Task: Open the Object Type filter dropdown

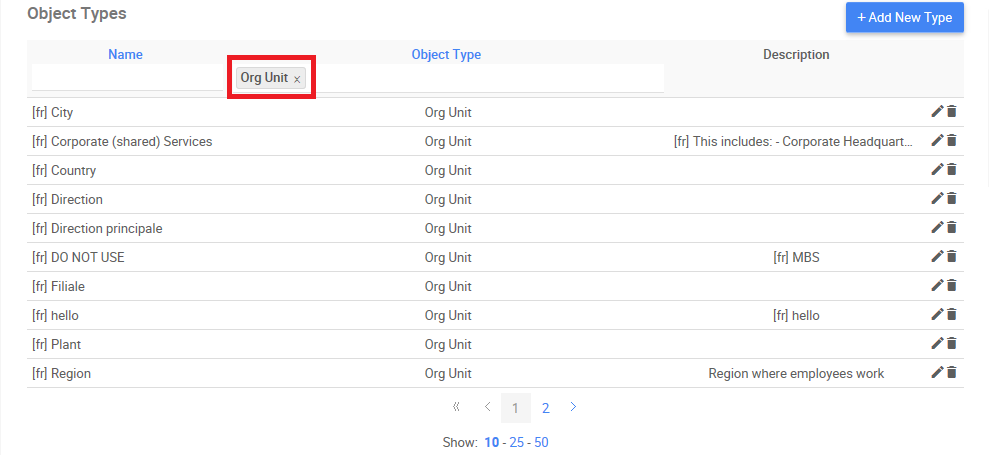Action: click(x=480, y=78)
